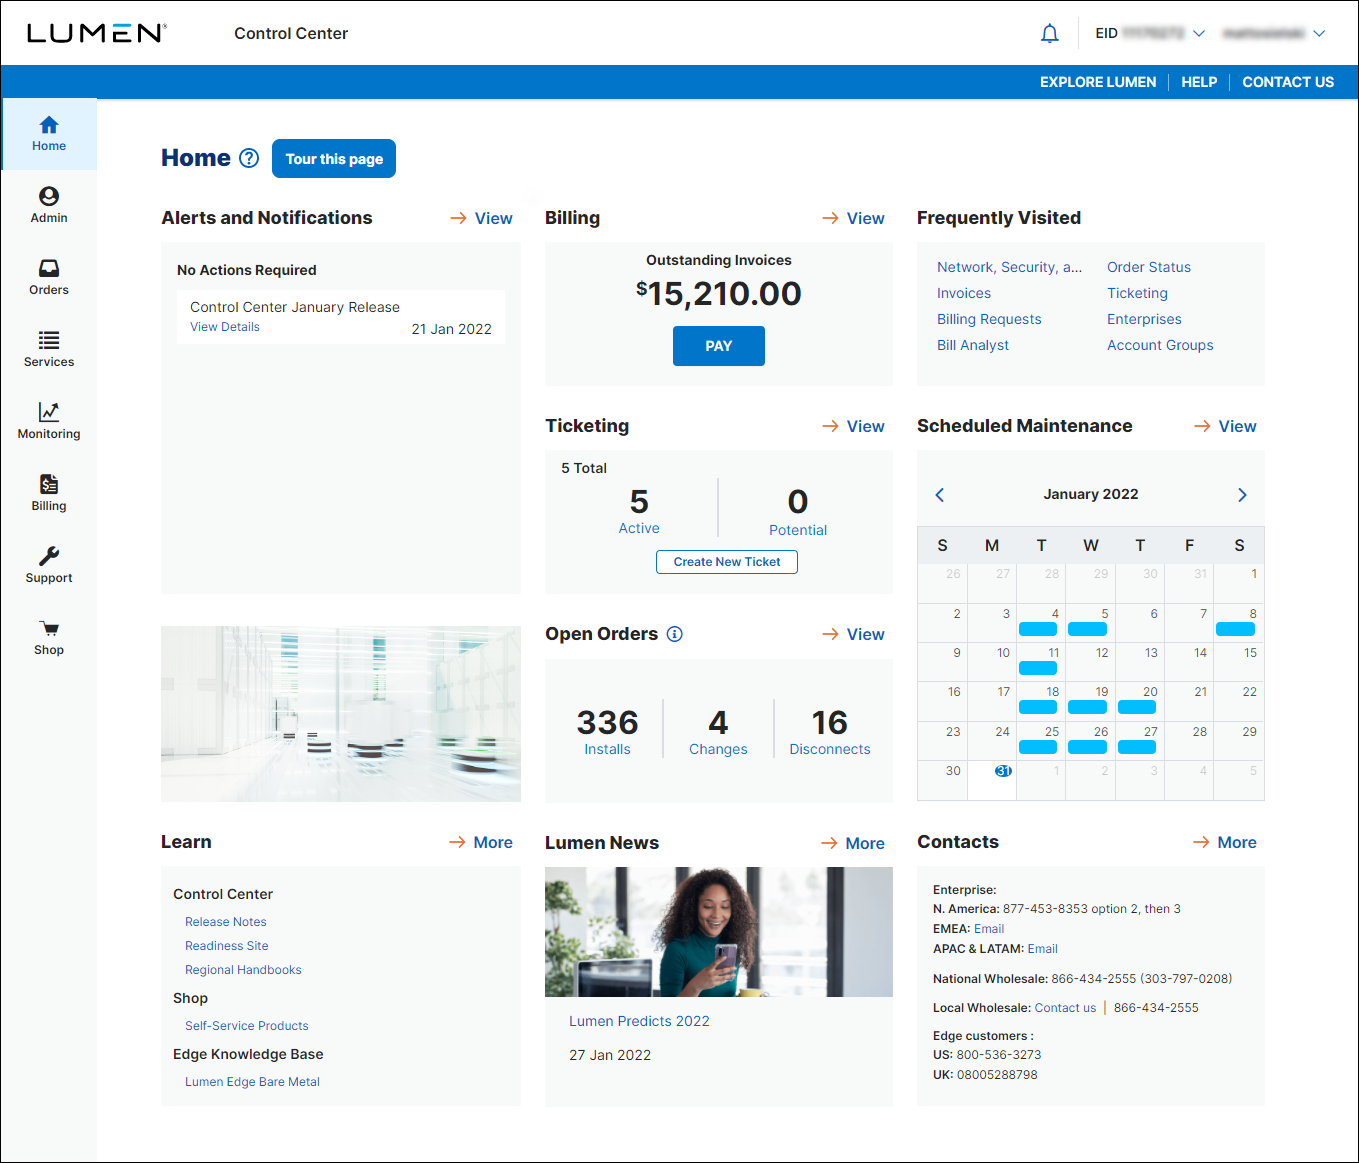Screen dimensions: 1359x1163
Task: Open the Monitoring sidebar section
Action: click(49, 421)
